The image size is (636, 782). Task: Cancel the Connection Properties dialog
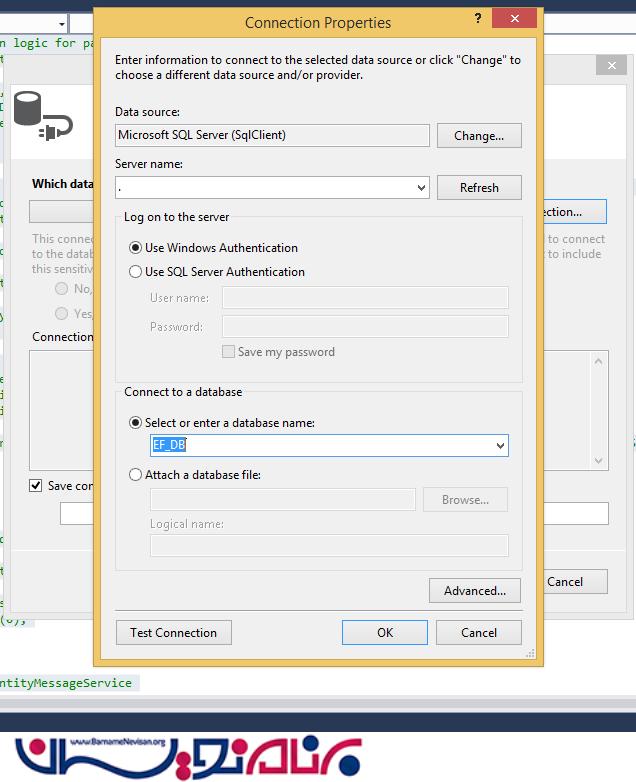click(x=479, y=633)
